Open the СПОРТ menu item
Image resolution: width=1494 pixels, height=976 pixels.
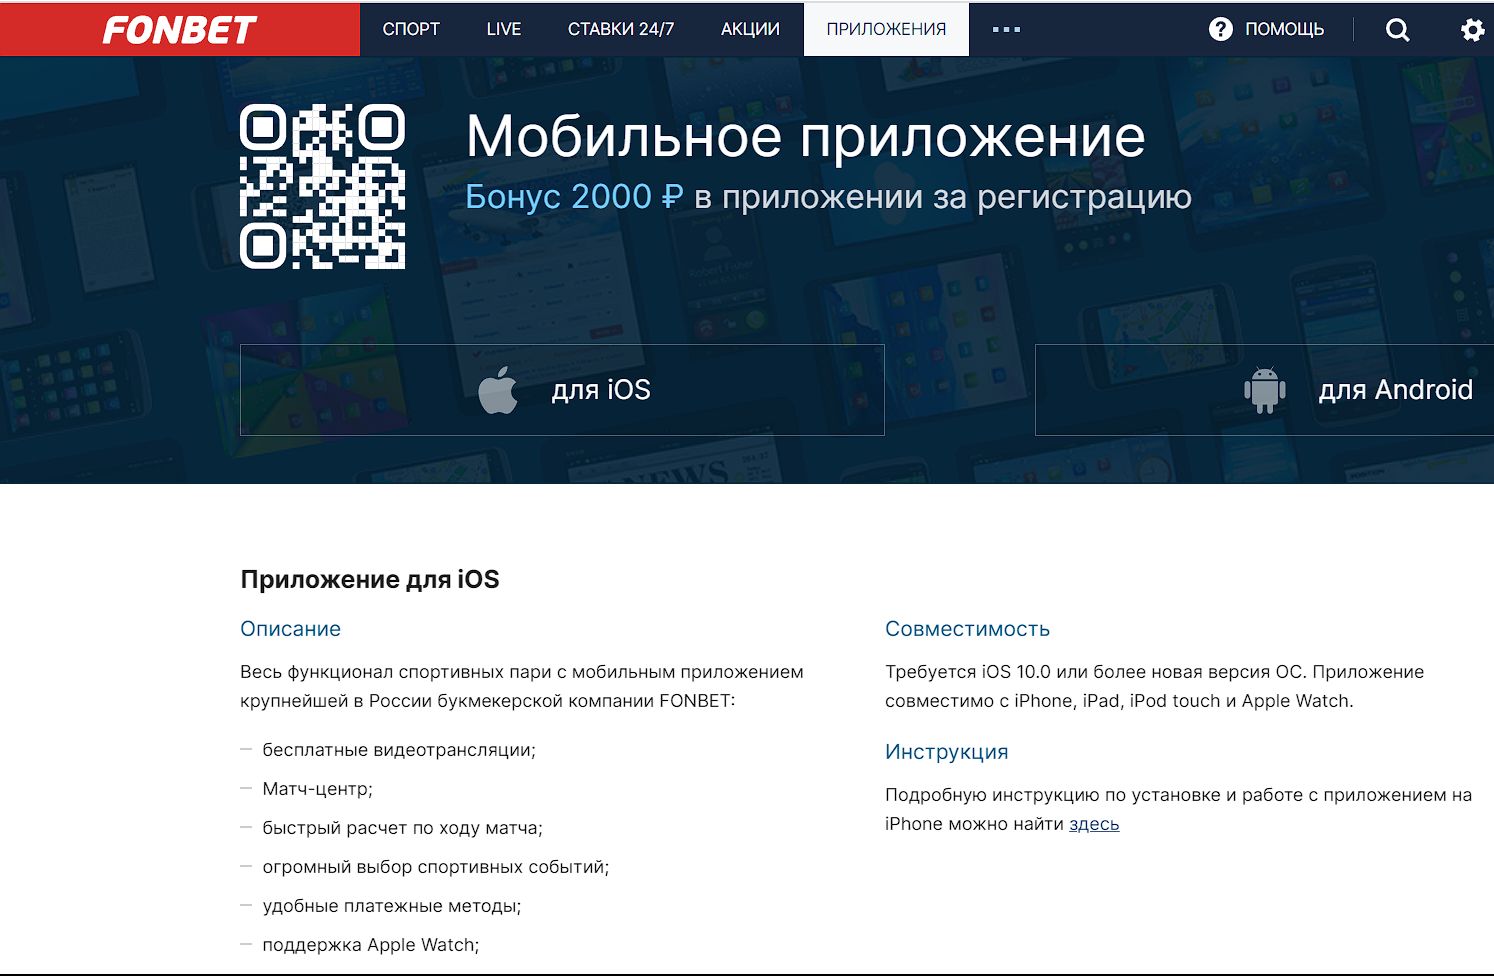coord(411,29)
